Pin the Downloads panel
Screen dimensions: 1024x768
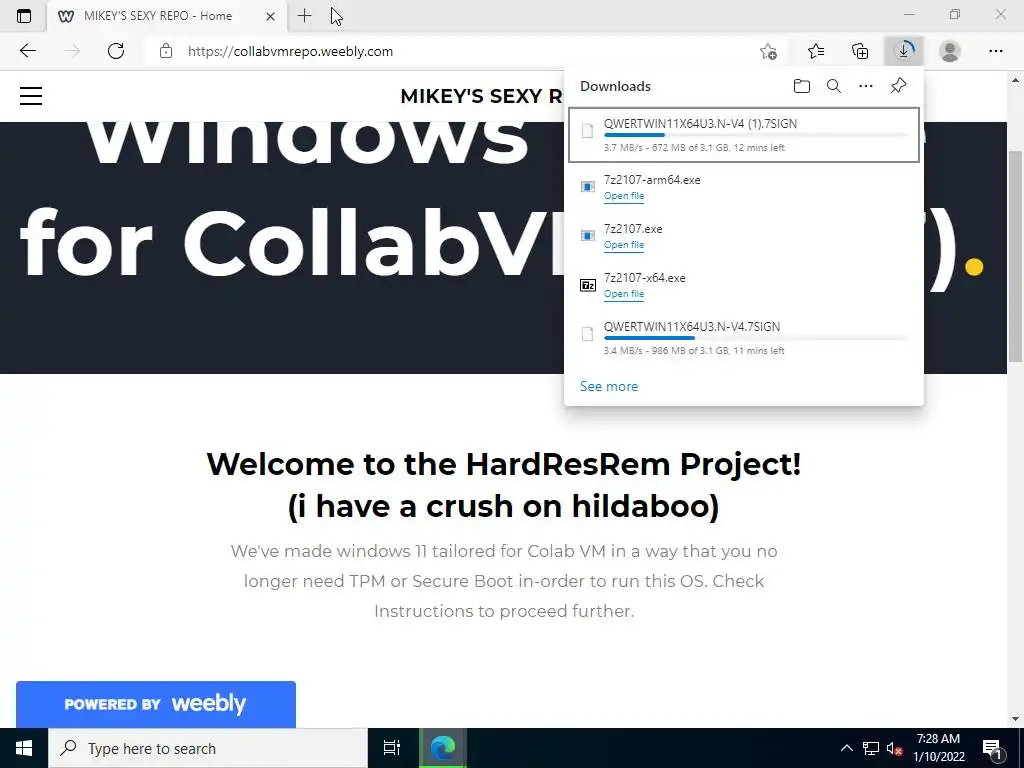(899, 86)
